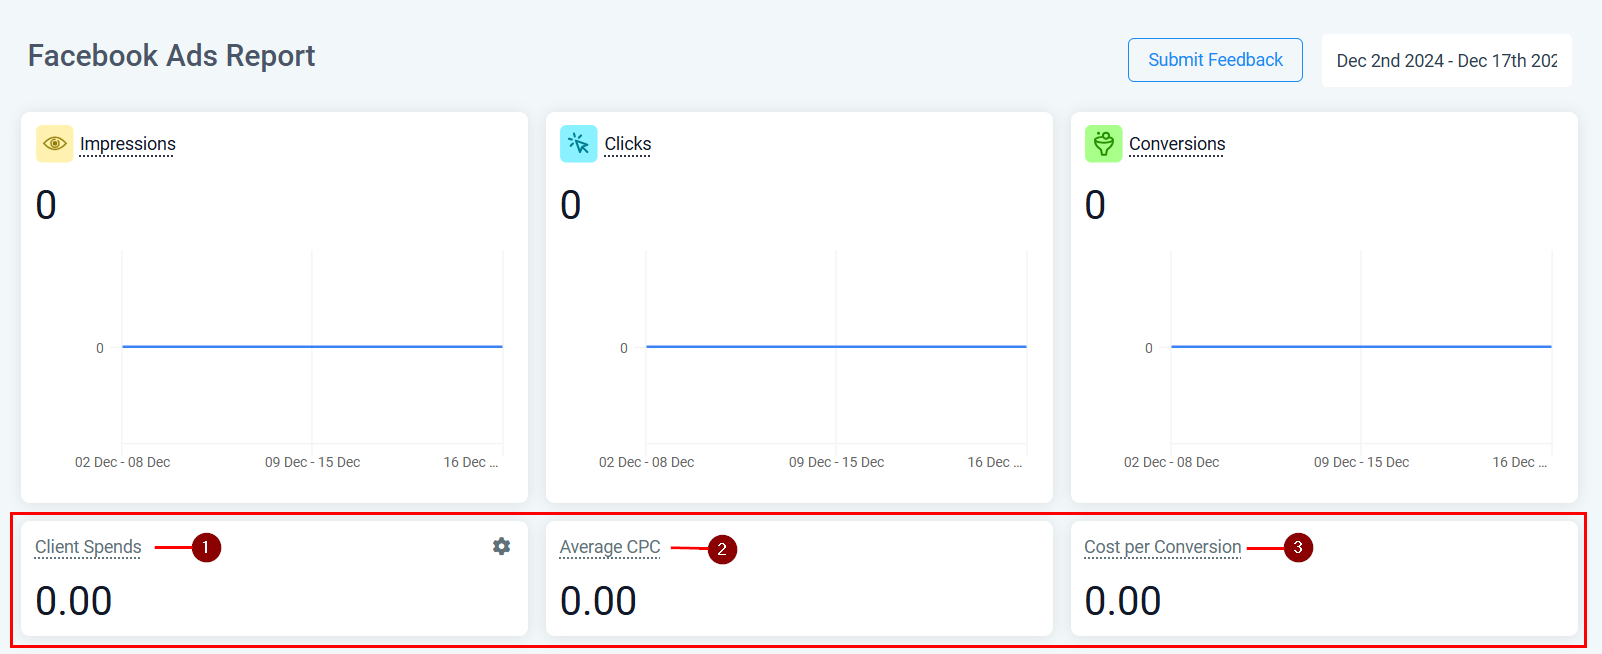The height and width of the screenshot is (654, 1602).
Task: Click the Client Spends label
Action: (88, 547)
